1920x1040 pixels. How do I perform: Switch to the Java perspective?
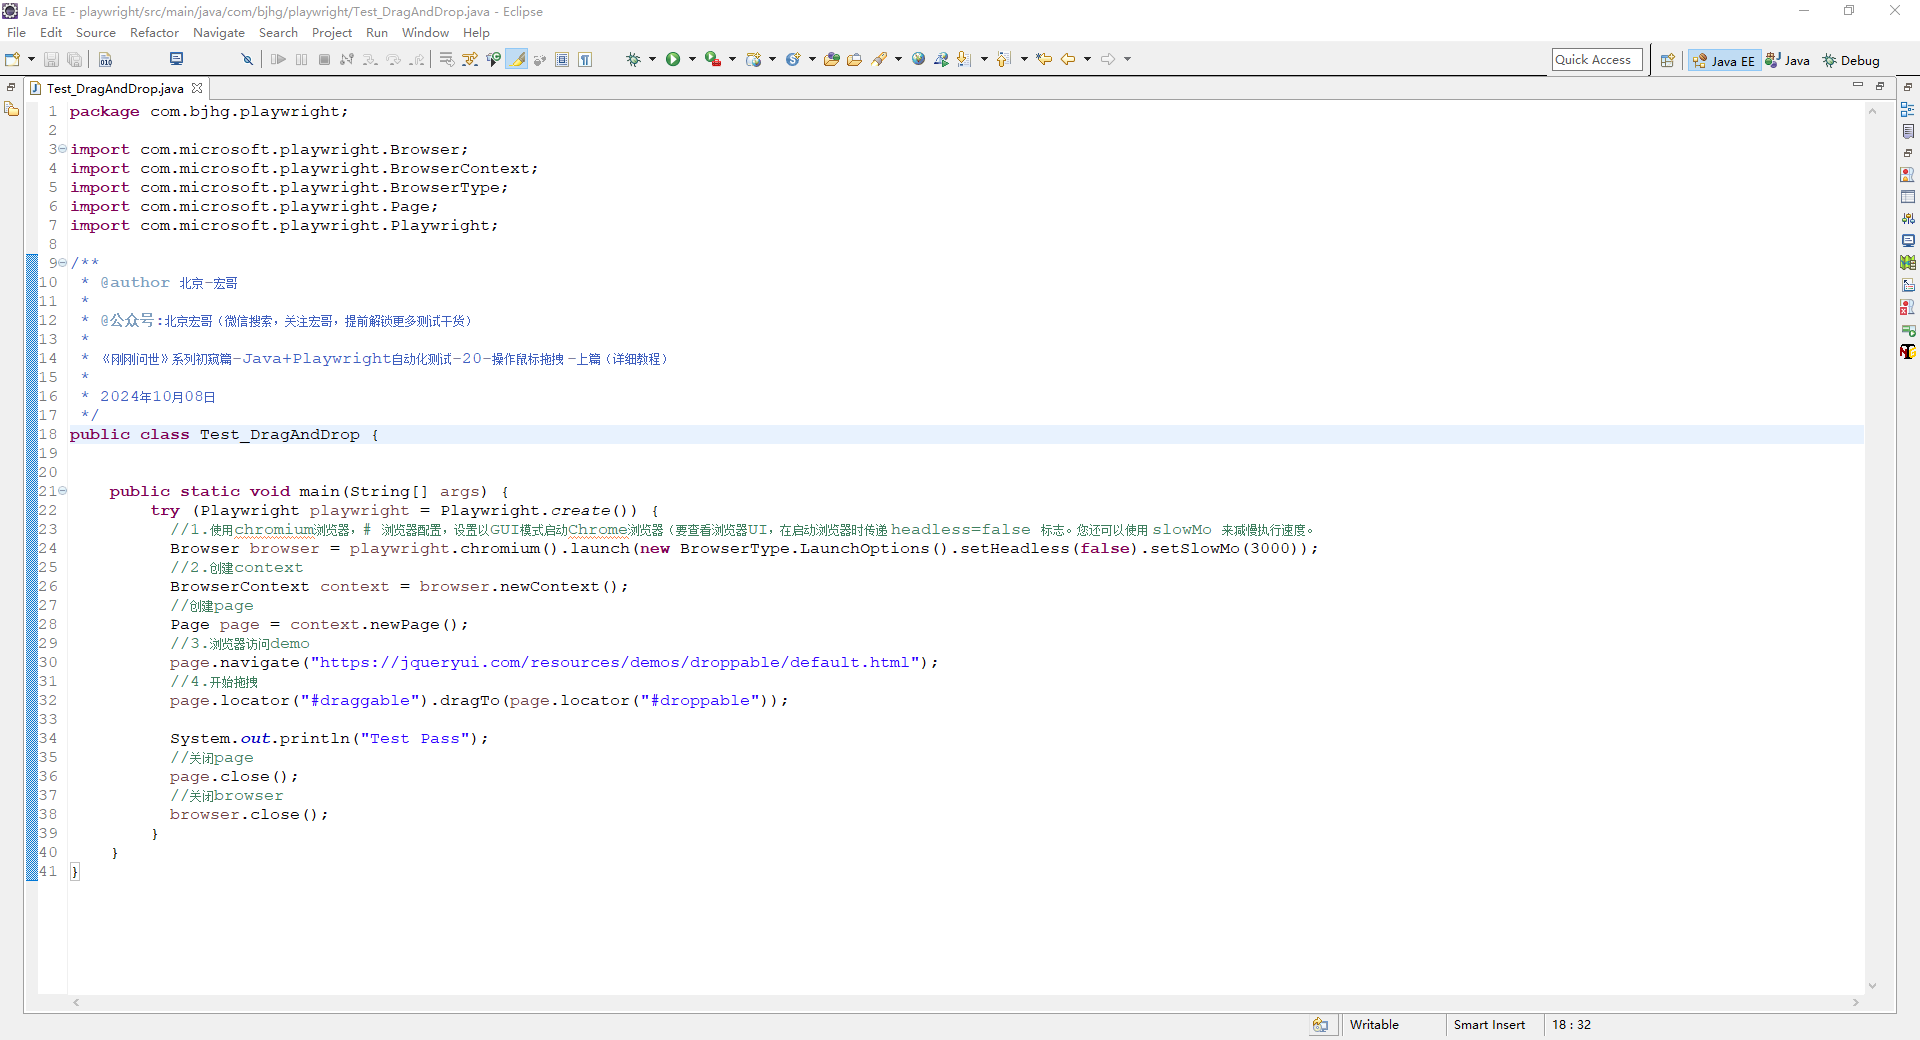[1787, 61]
